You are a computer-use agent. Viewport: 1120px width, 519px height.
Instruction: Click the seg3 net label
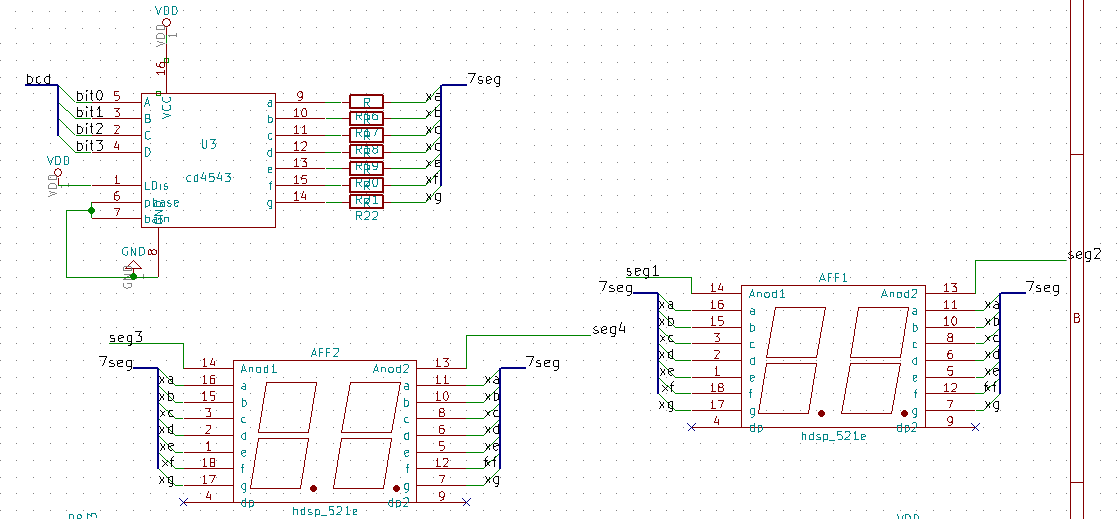(x=126, y=338)
